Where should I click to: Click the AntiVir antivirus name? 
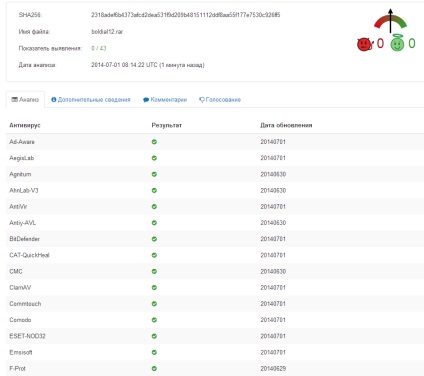tap(18, 206)
